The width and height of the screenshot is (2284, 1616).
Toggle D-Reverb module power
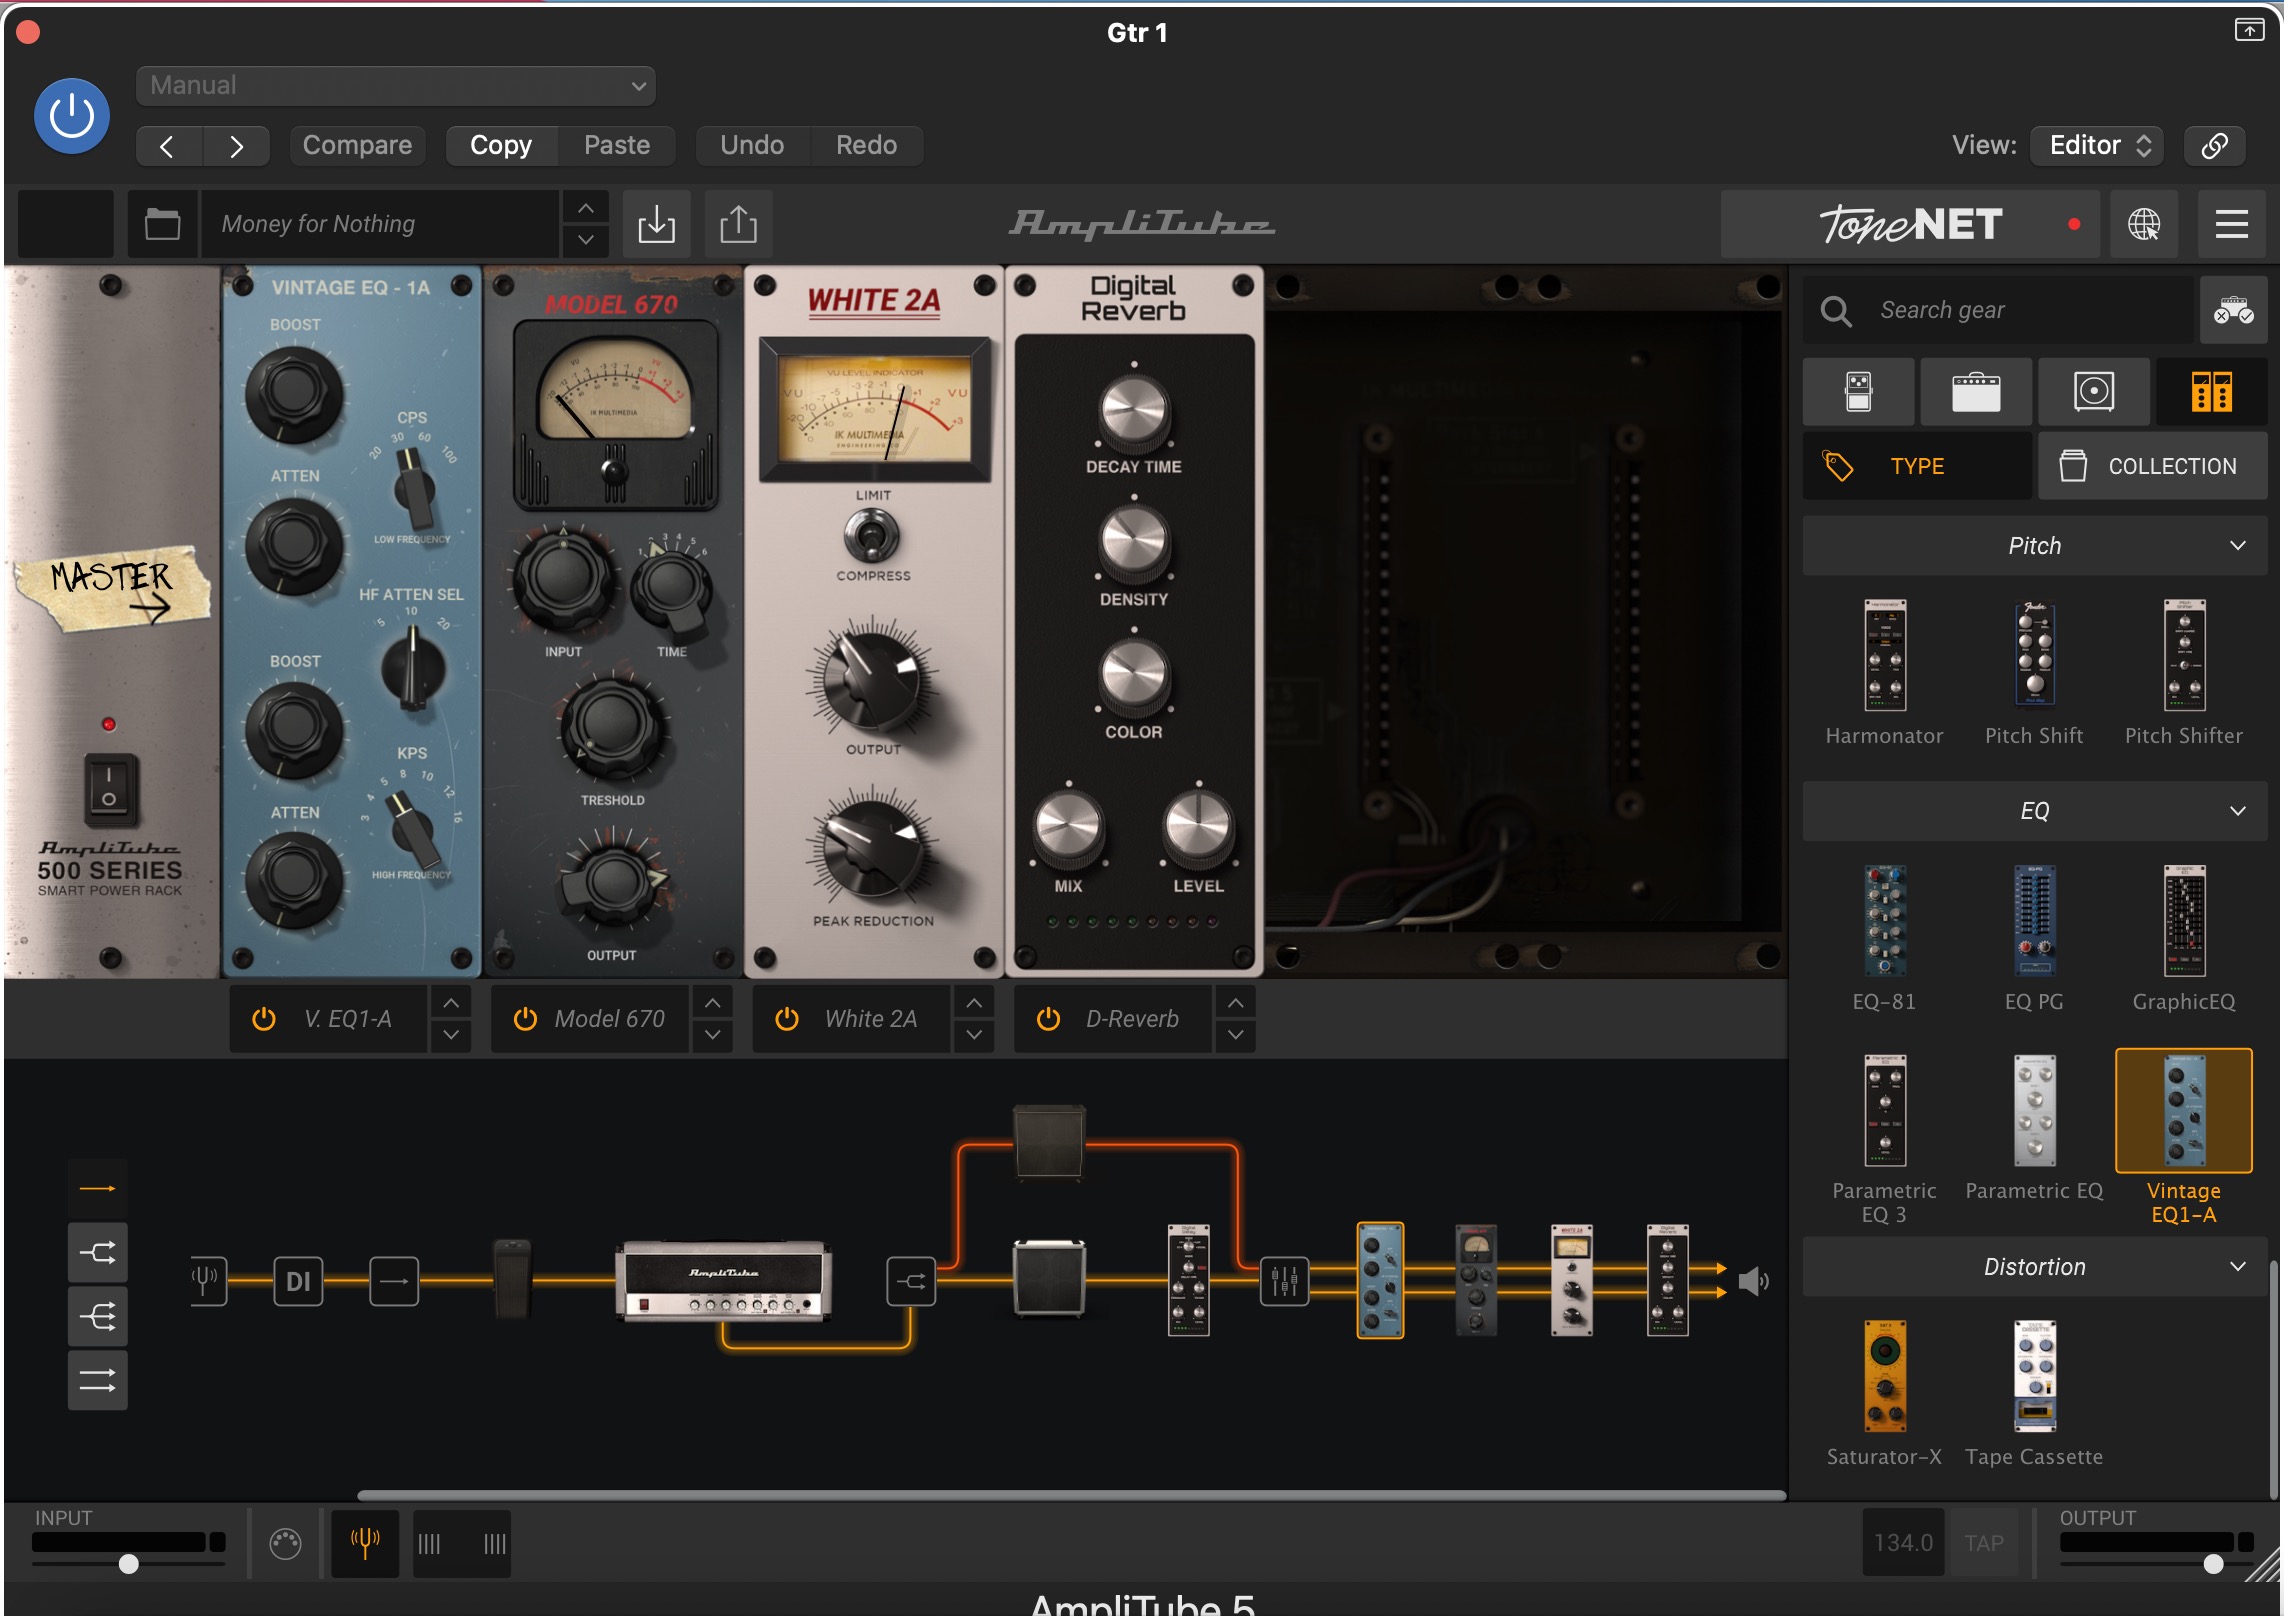click(x=1048, y=1019)
